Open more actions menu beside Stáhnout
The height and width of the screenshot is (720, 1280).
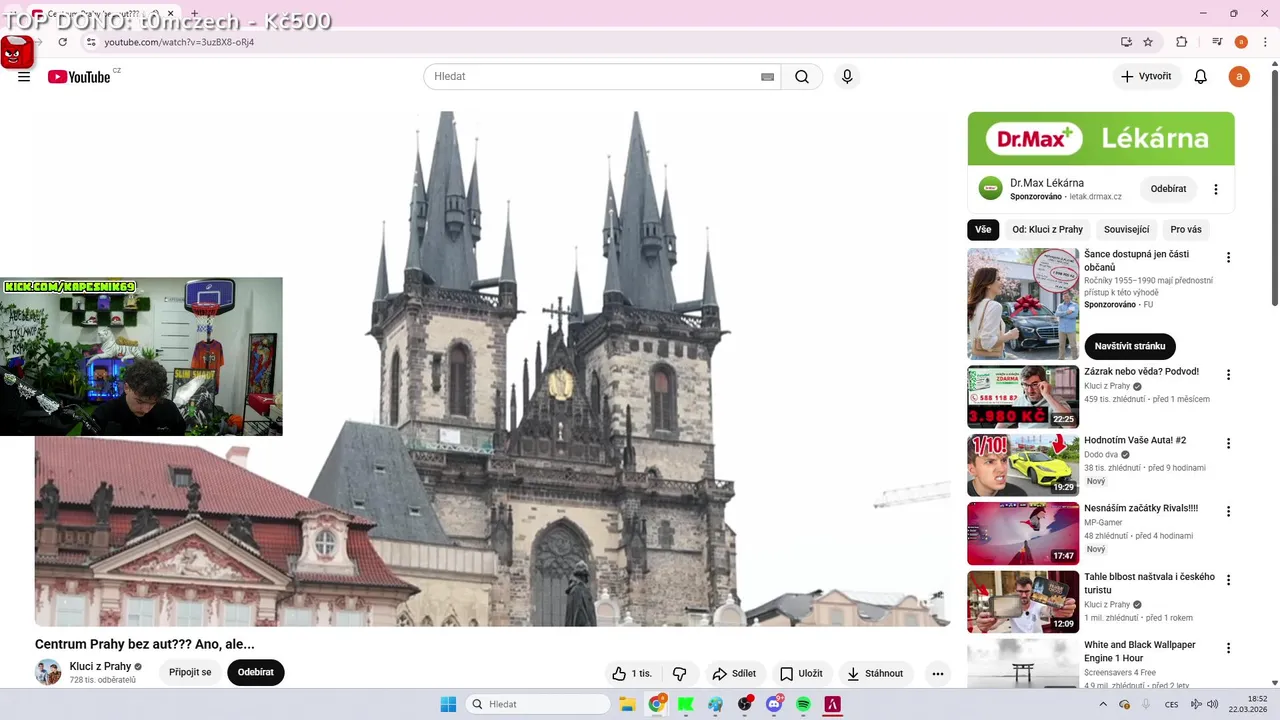coord(937,674)
